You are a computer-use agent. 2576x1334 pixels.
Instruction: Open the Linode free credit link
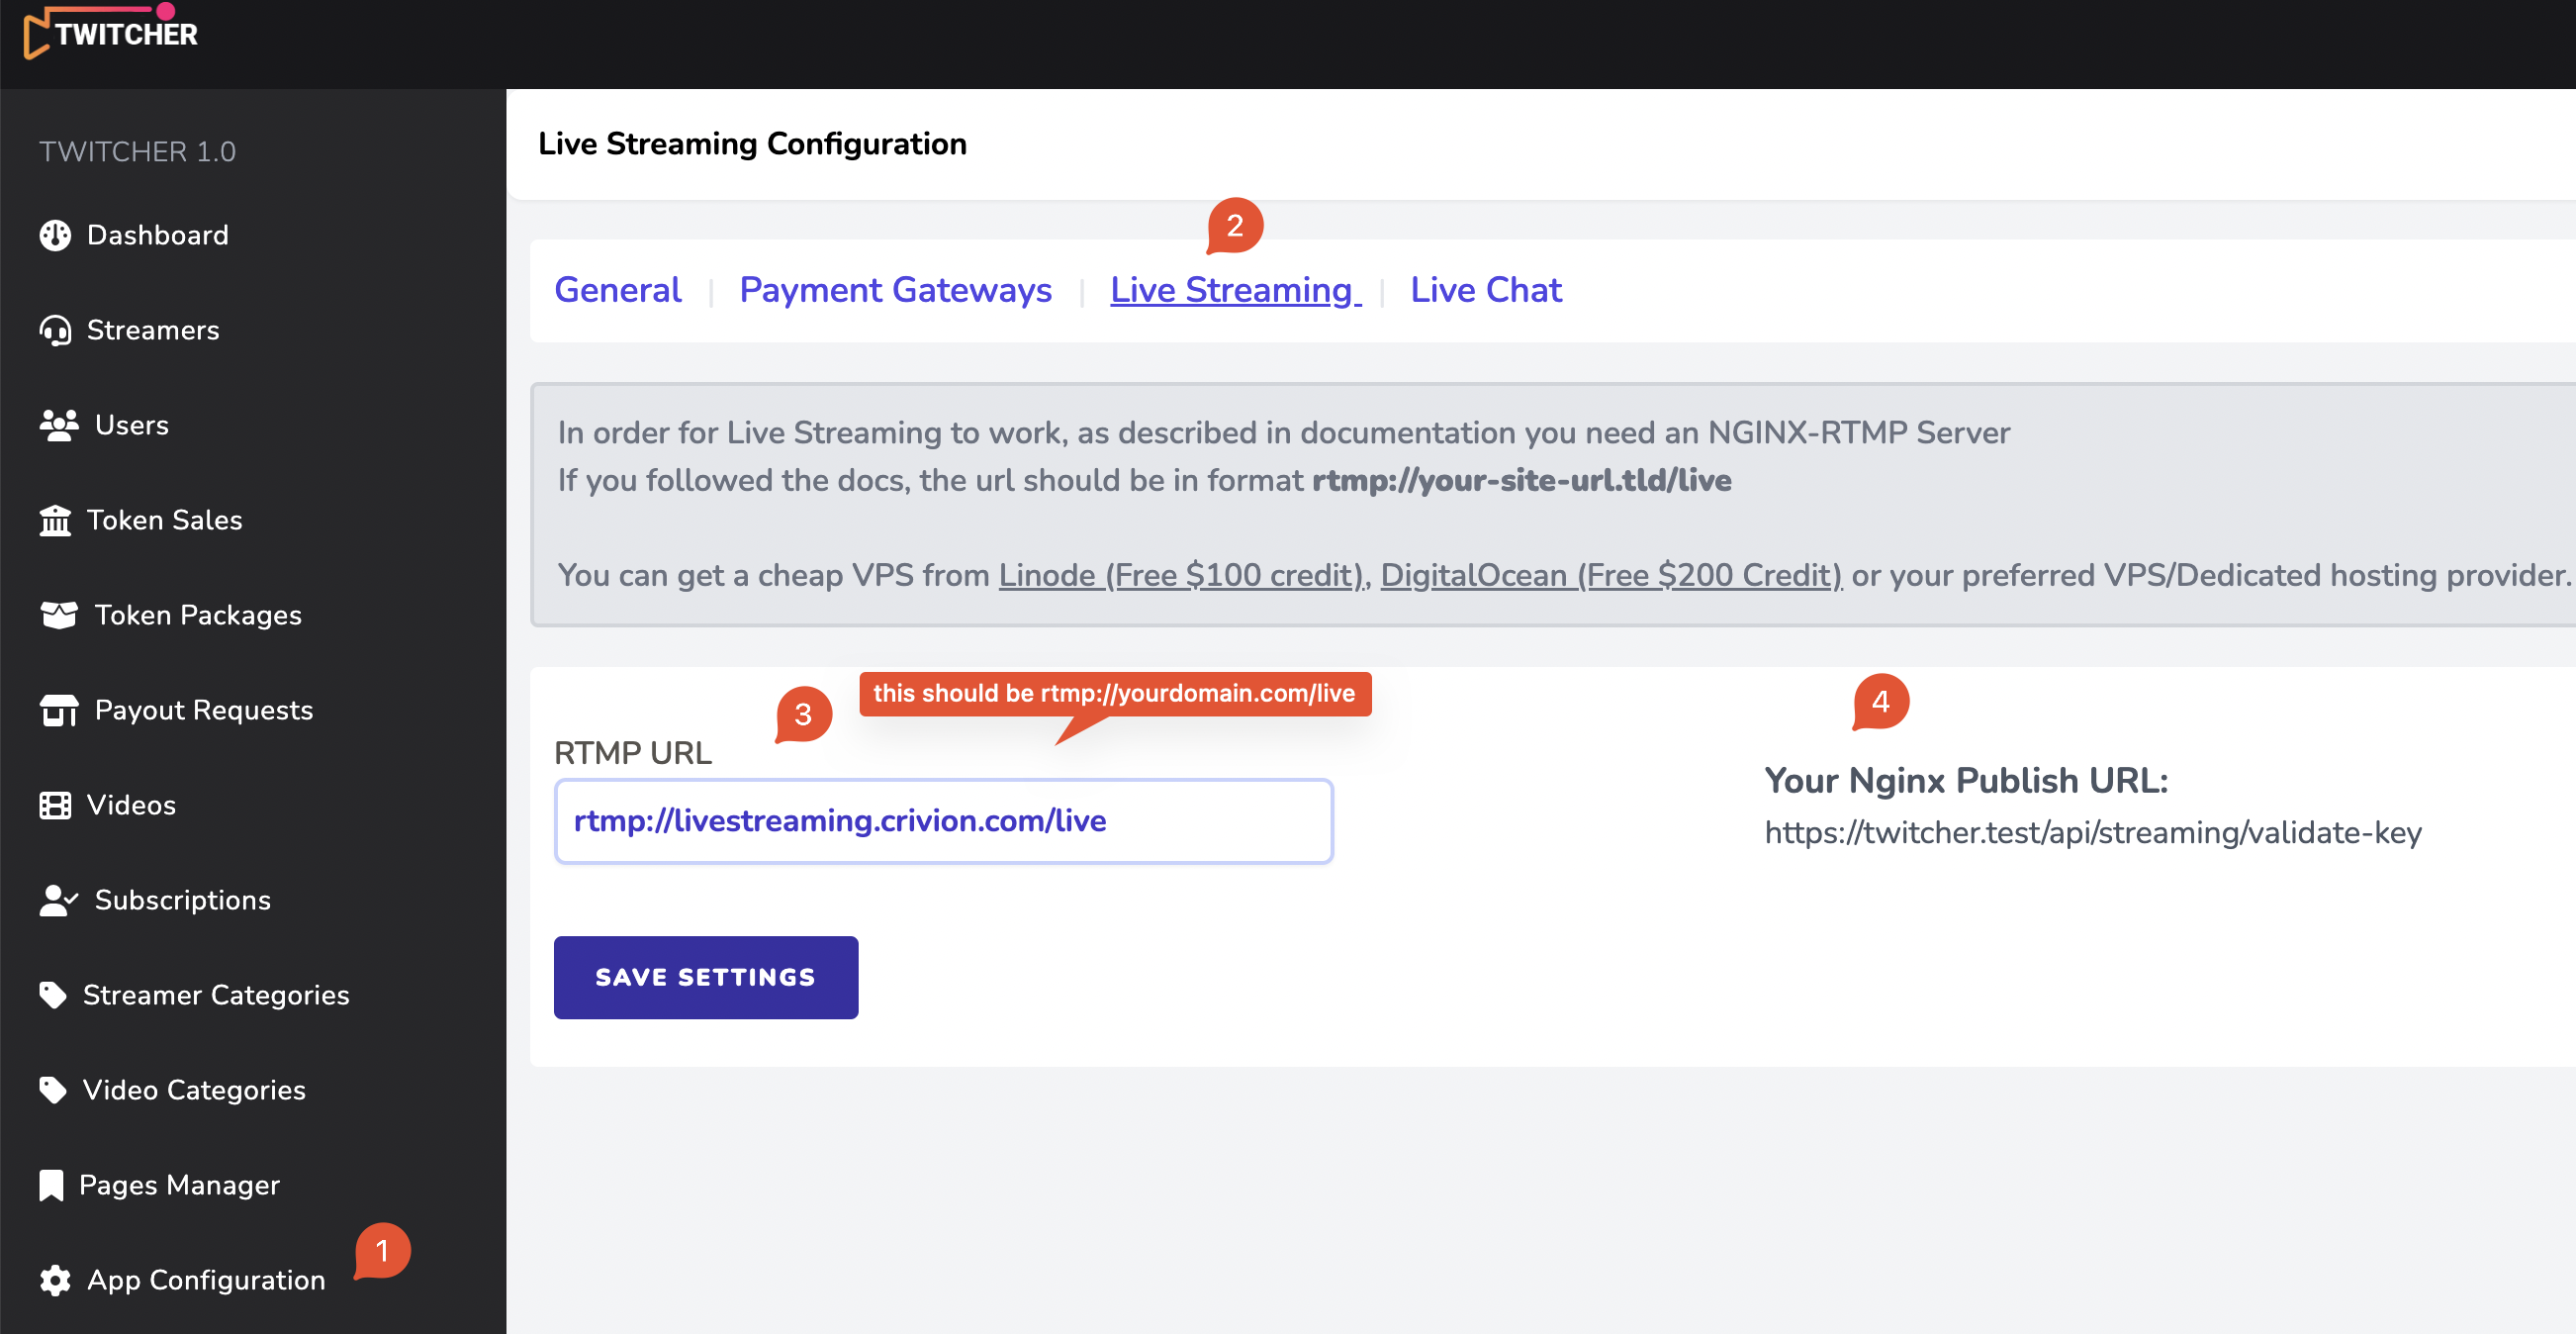click(x=1182, y=575)
